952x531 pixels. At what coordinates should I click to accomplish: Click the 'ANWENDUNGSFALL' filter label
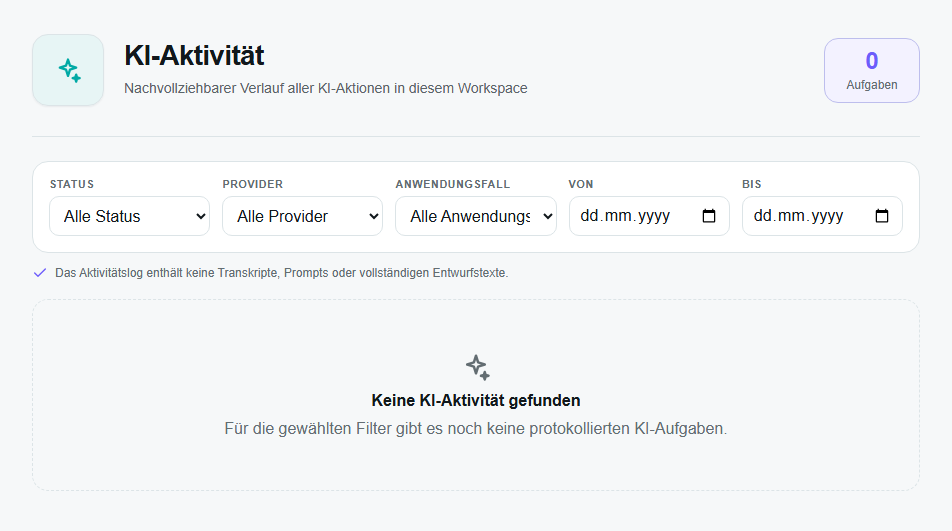coord(453,184)
